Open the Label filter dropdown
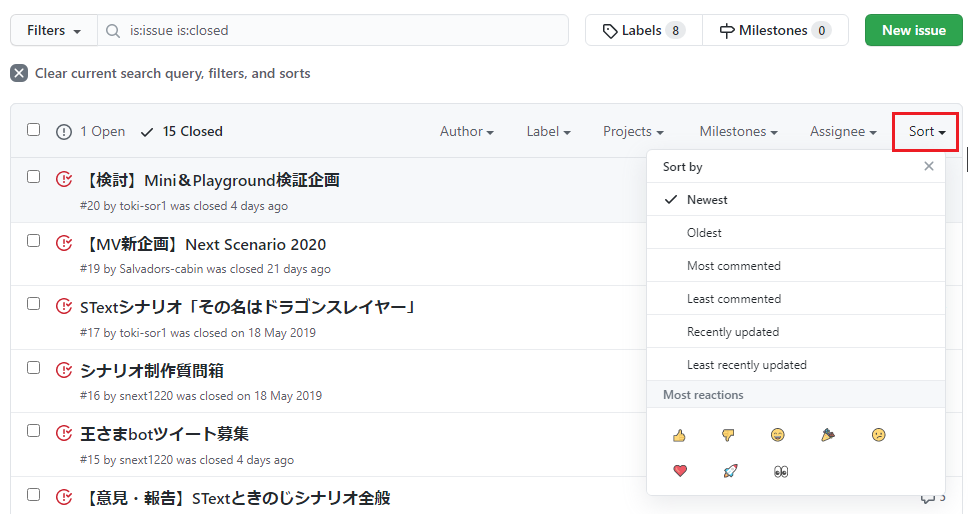The width and height of the screenshot is (968, 514). click(548, 131)
